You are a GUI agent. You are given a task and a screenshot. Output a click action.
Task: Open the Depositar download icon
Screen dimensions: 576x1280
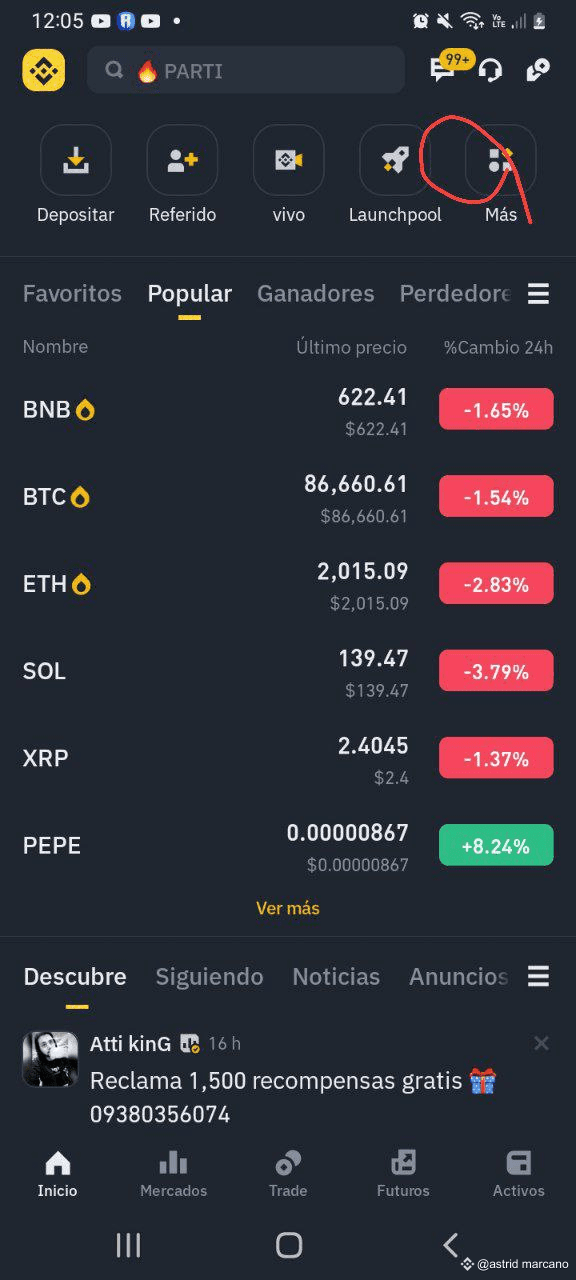pos(76,160)
